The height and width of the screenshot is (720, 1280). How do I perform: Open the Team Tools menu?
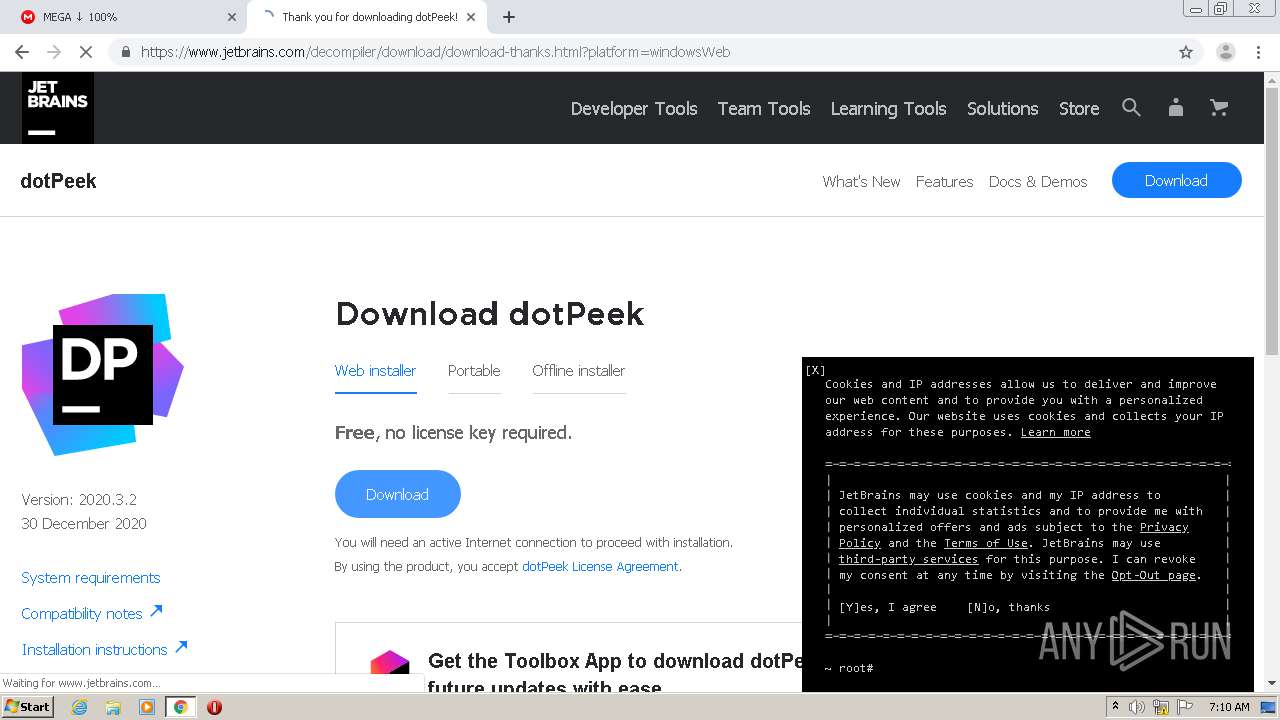tap(764, 108)
